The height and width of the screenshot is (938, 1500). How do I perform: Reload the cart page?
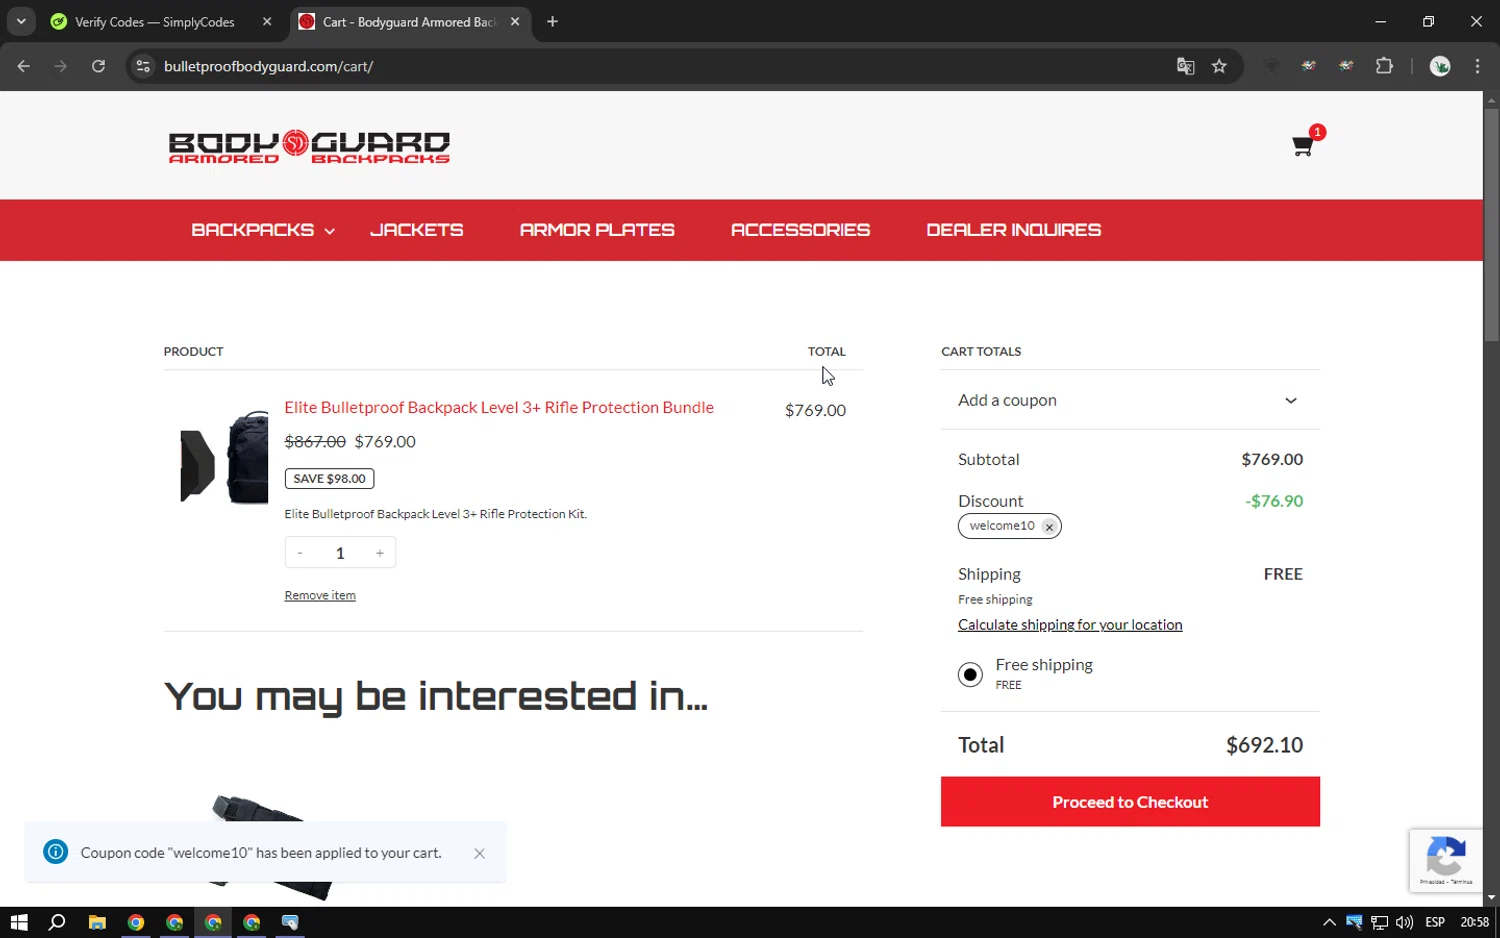point(98,66)
